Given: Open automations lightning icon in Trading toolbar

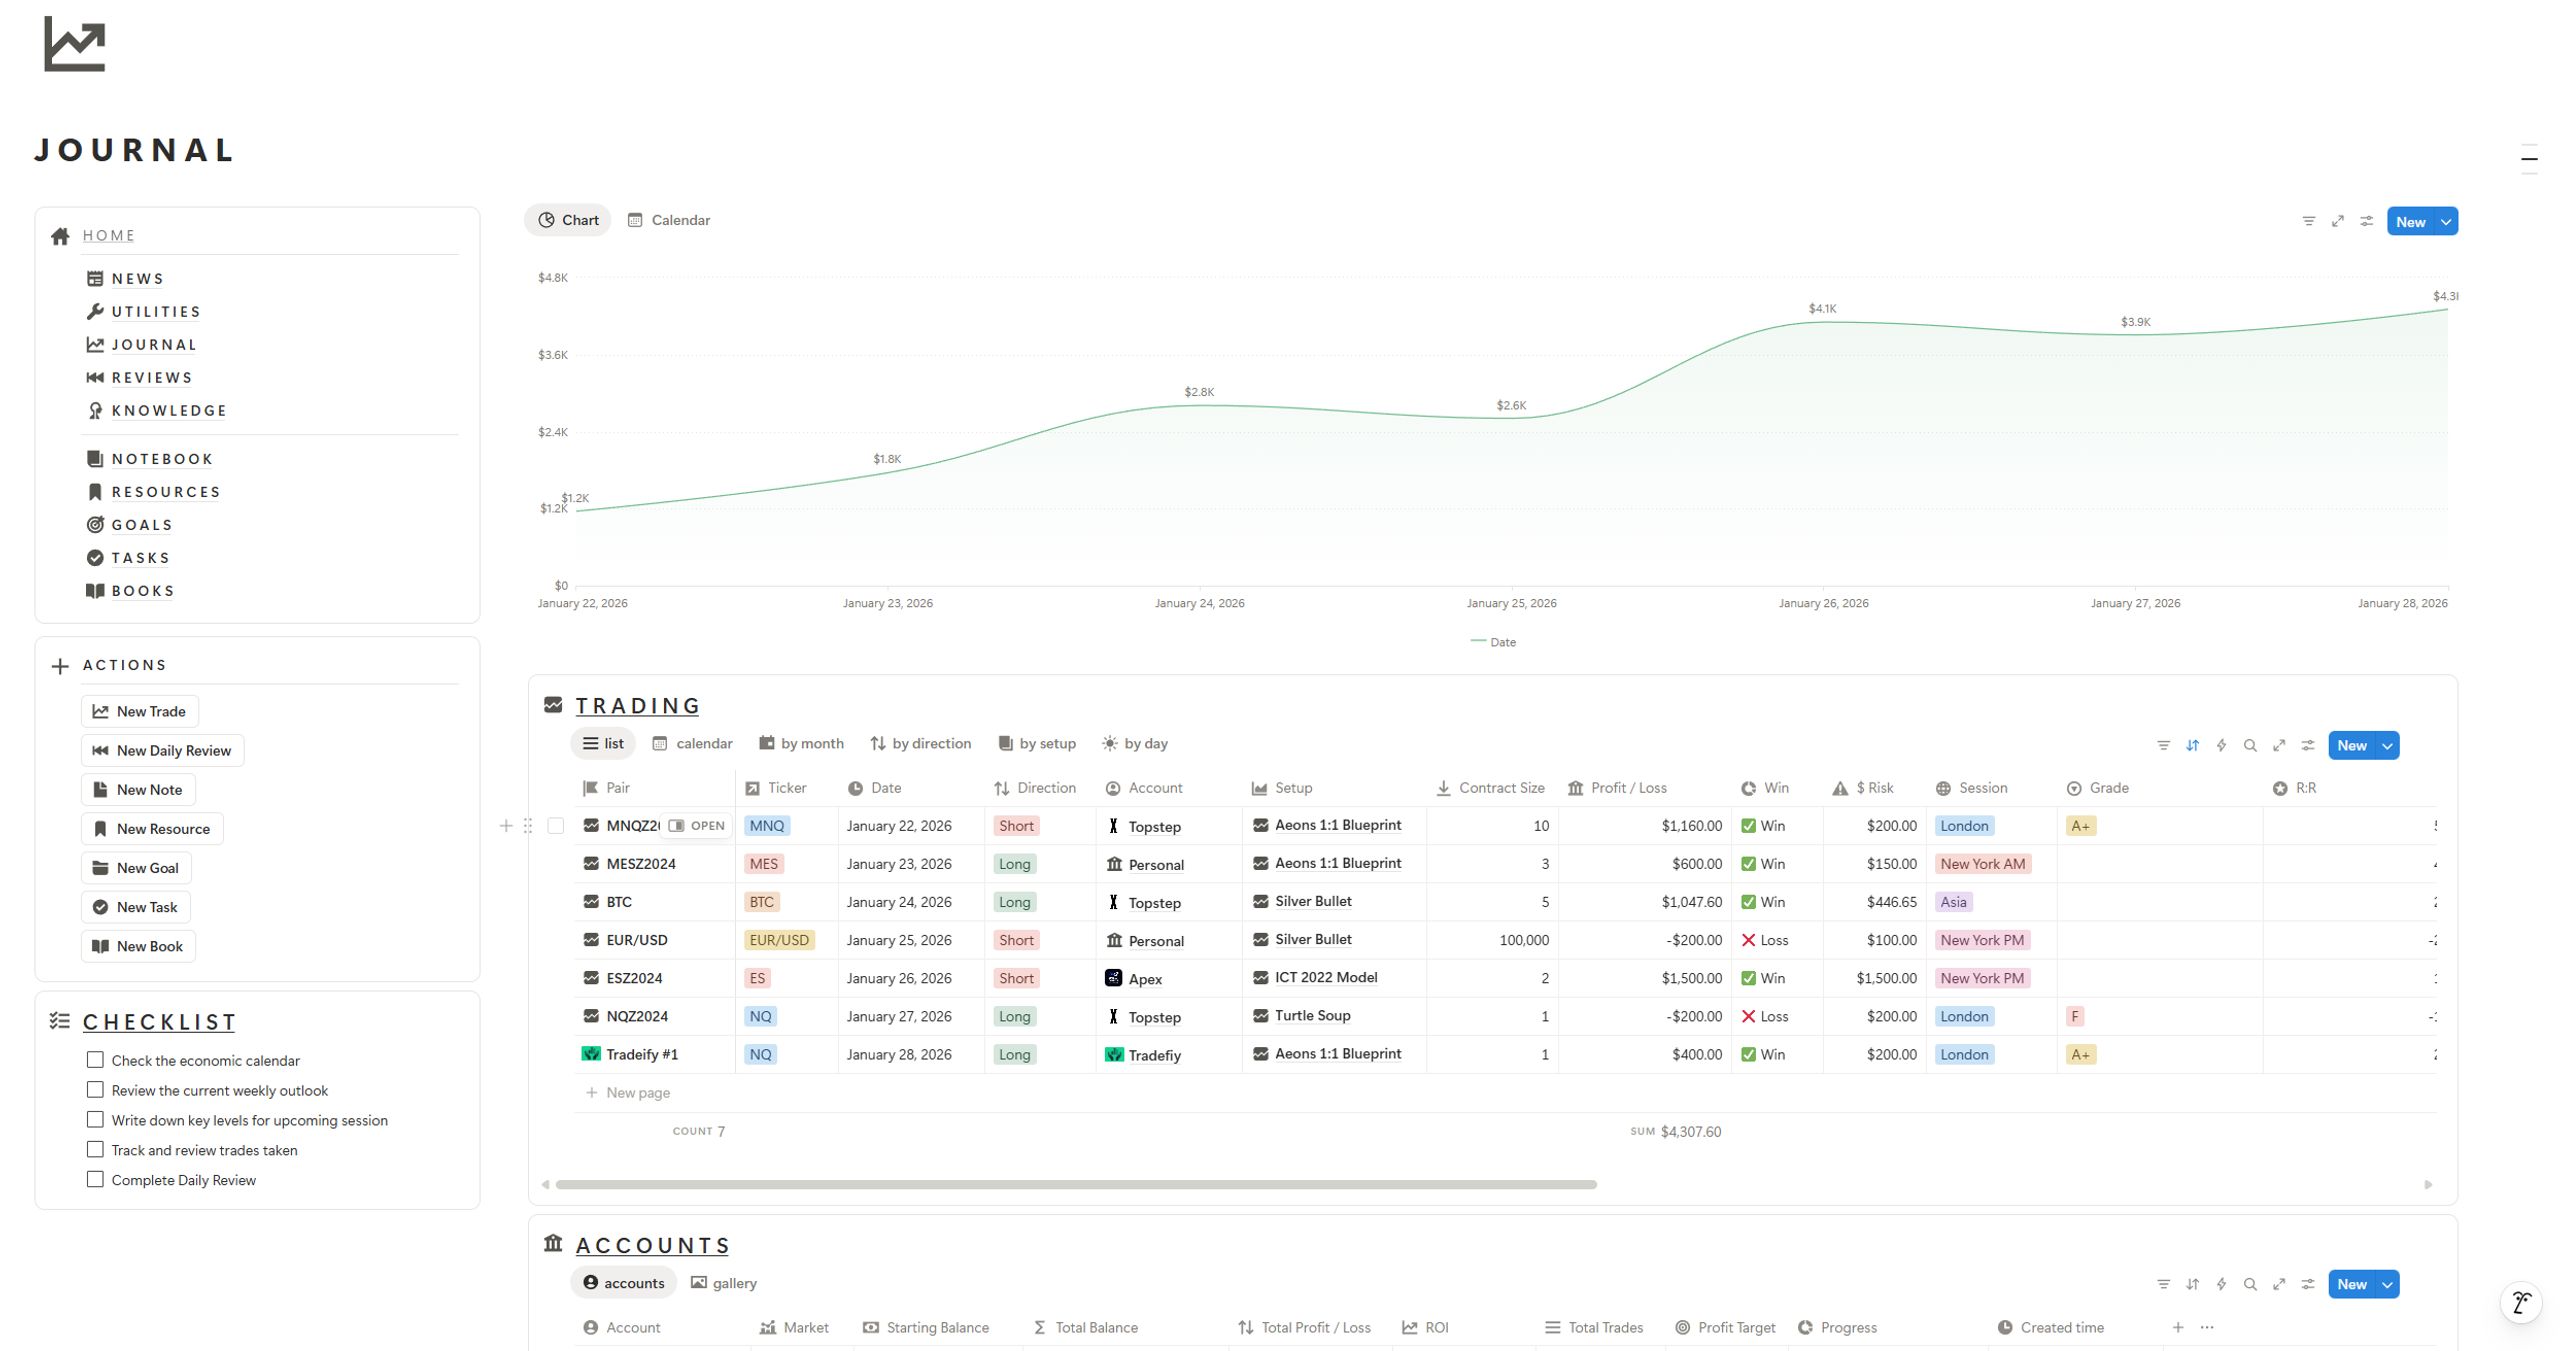Looking at the screenshot, I should coord(2221,745).
